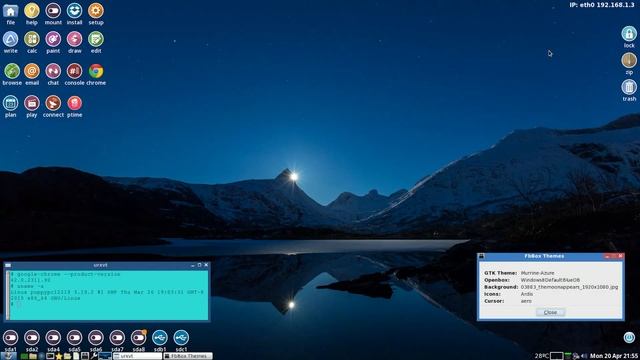Click the yellow star taskbar launcher
The height and width of the screenshot is (360, 640).
pyautogui.click(x=58, y=356)
